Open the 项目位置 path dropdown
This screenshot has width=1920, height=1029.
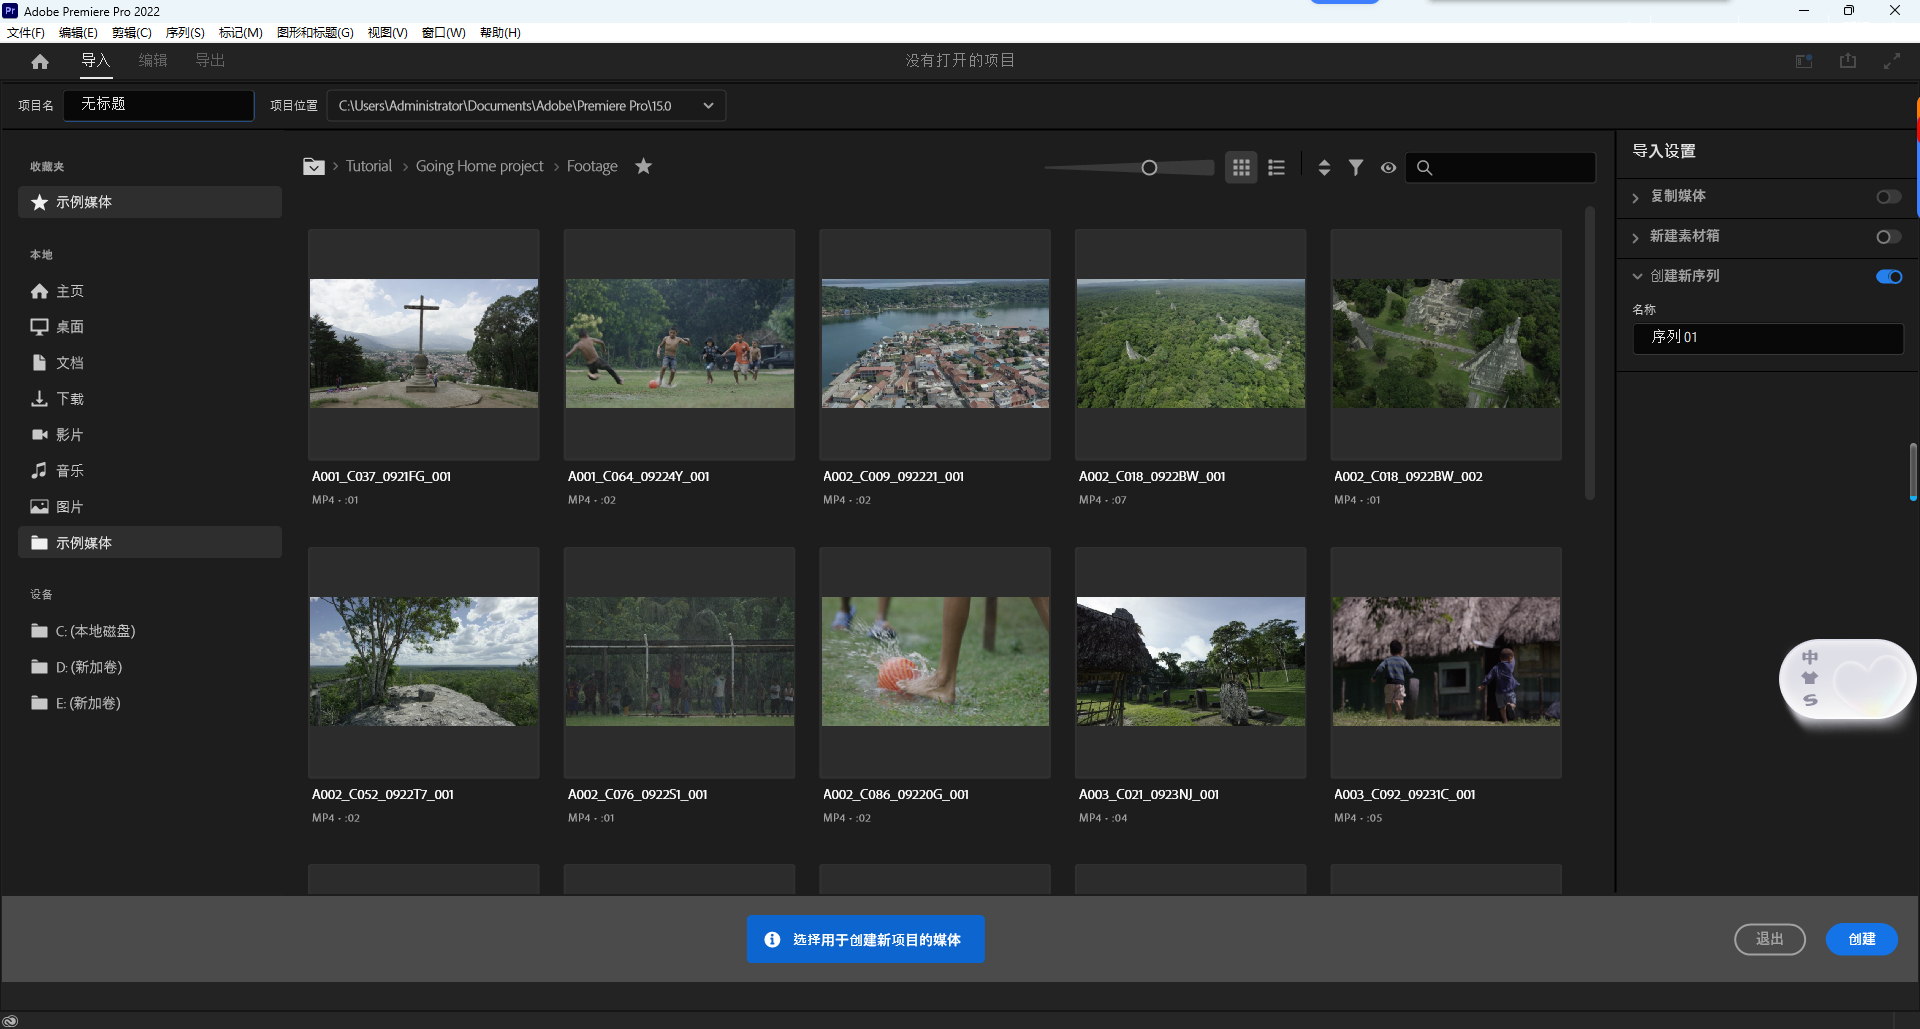pos(708,105)
